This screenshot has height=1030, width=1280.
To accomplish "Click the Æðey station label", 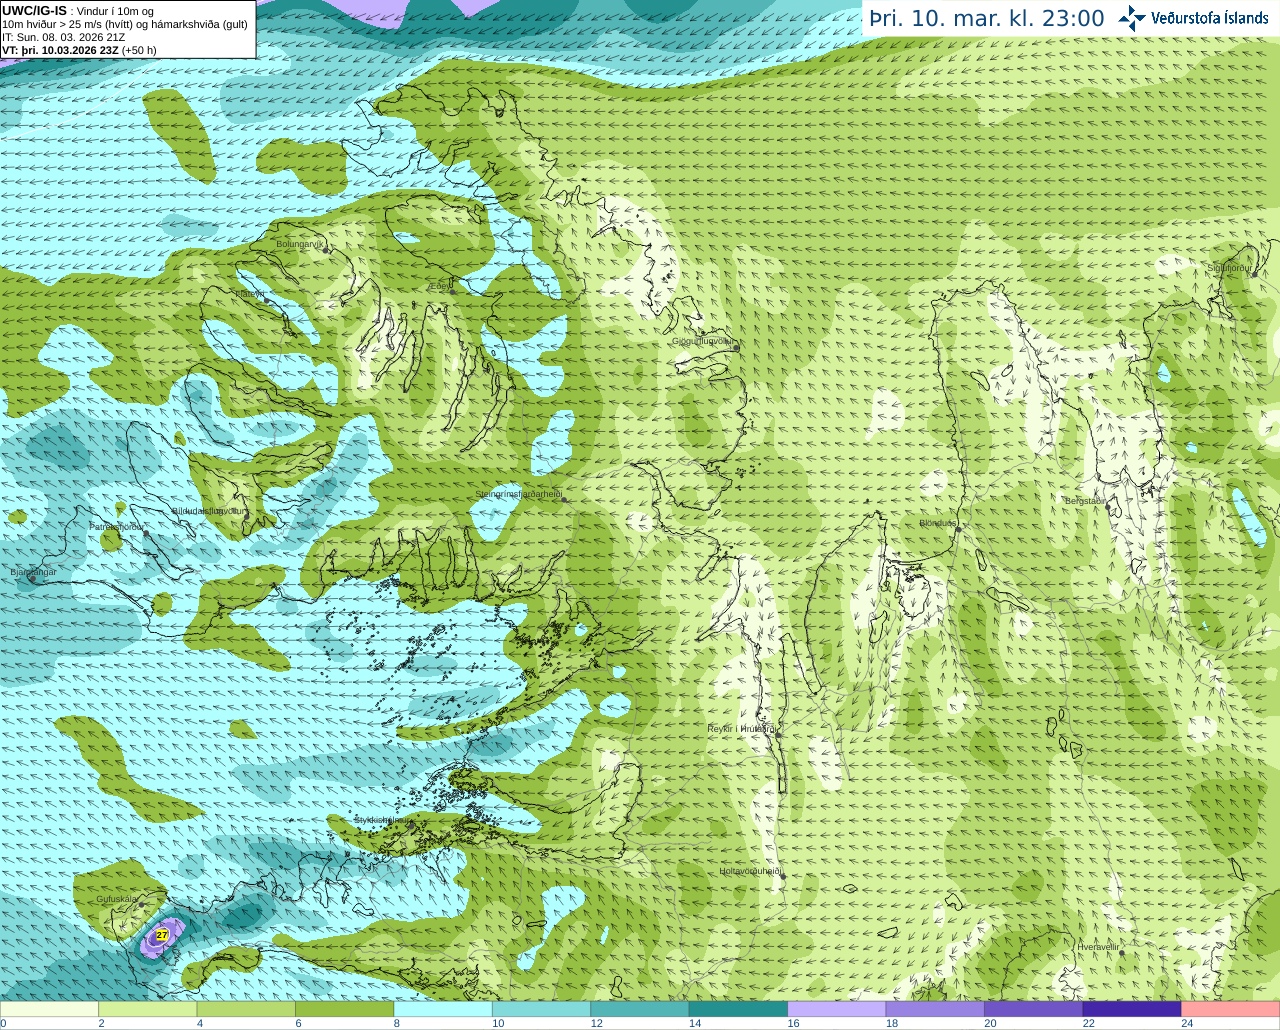I will 440,287.
